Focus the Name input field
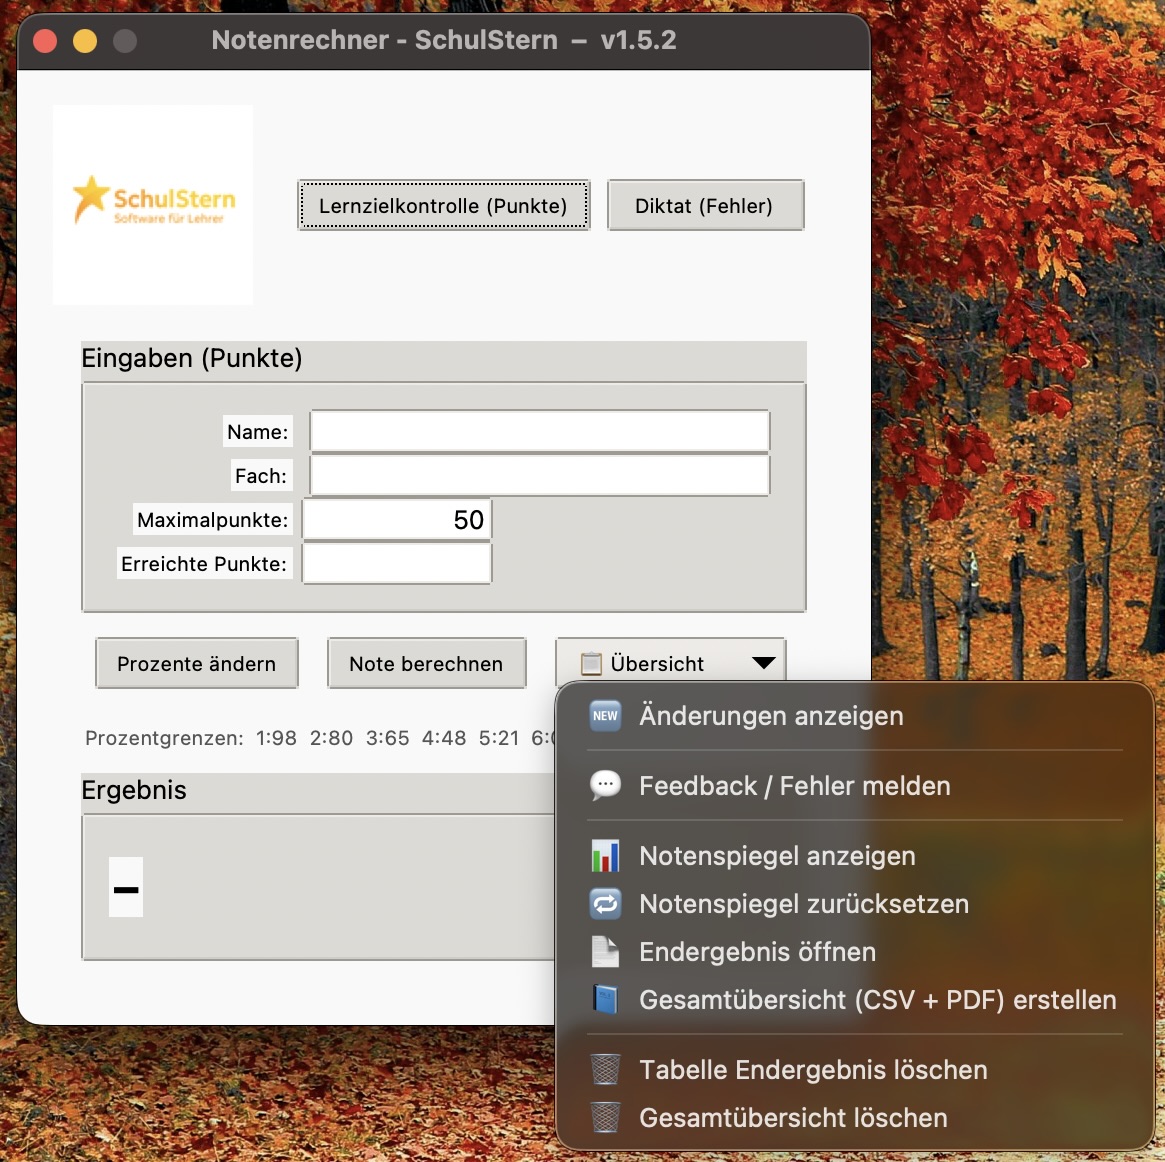The width and height of the screenshot is (1165, 1162). tap(539, 432)
